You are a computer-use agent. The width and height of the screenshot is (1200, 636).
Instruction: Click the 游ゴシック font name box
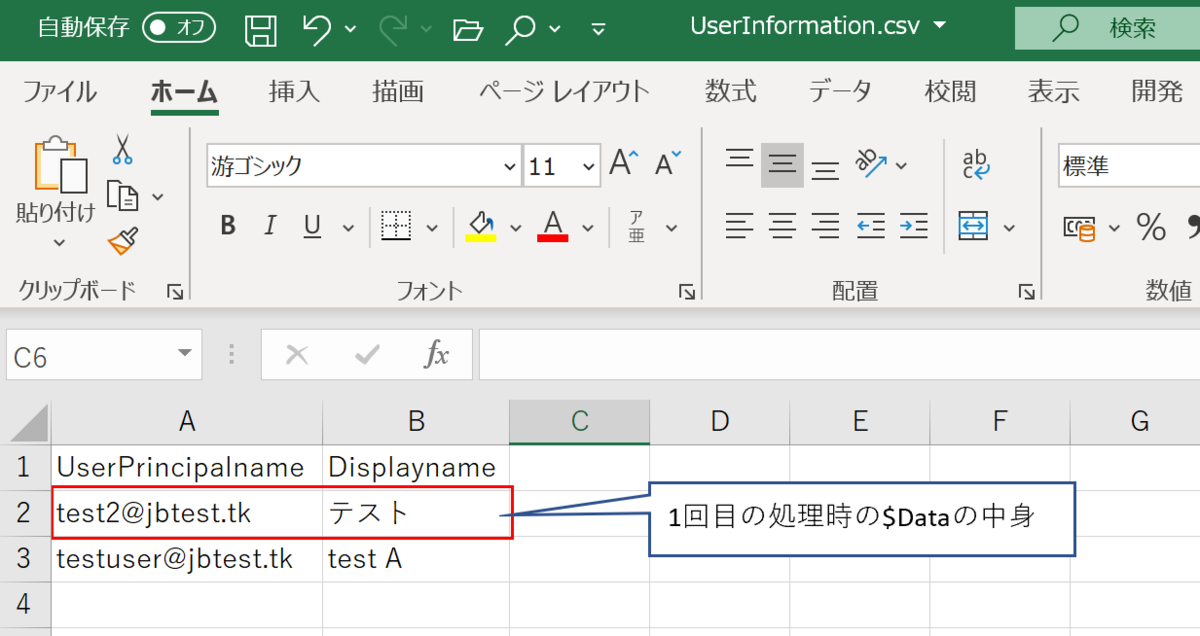364,166
